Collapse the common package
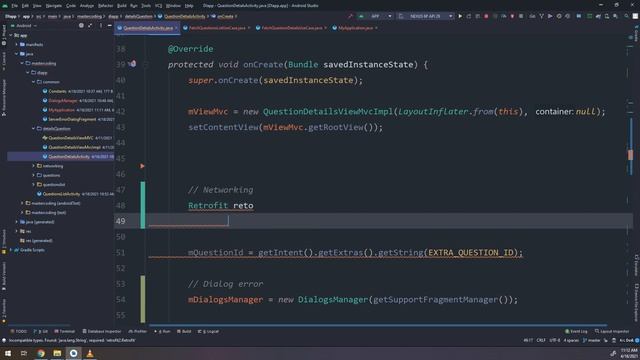Screen dimensions: 640x360 click(33, 82)
